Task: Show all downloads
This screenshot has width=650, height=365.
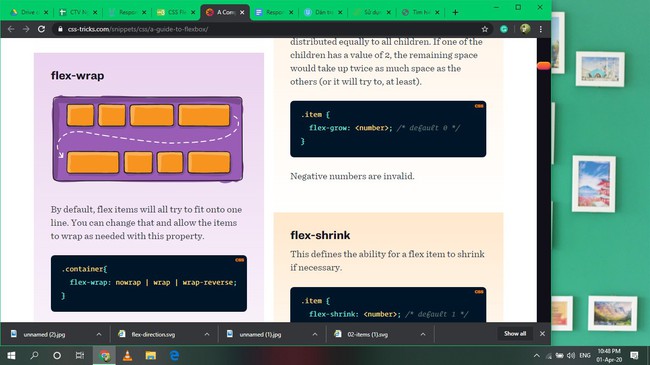Action: pyautogui.click(x=515, y=333)
